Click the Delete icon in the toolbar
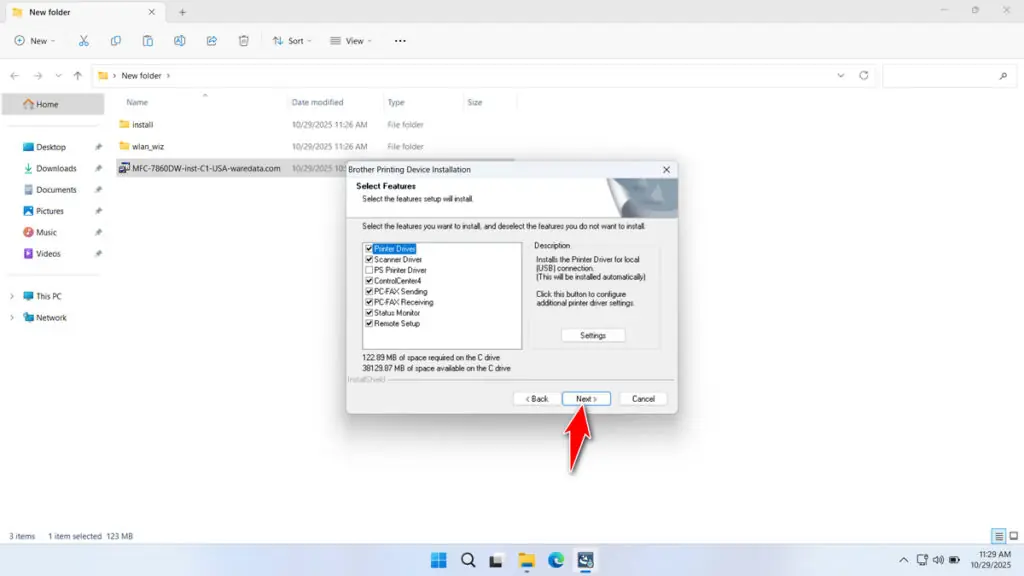This screenshot has height=576, width=1024. [243, 40]
